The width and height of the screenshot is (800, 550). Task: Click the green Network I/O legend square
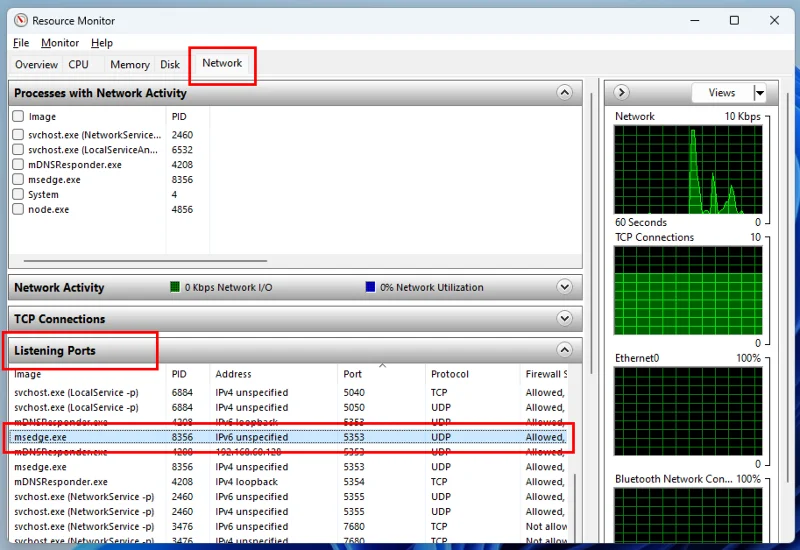pos(175,287)
